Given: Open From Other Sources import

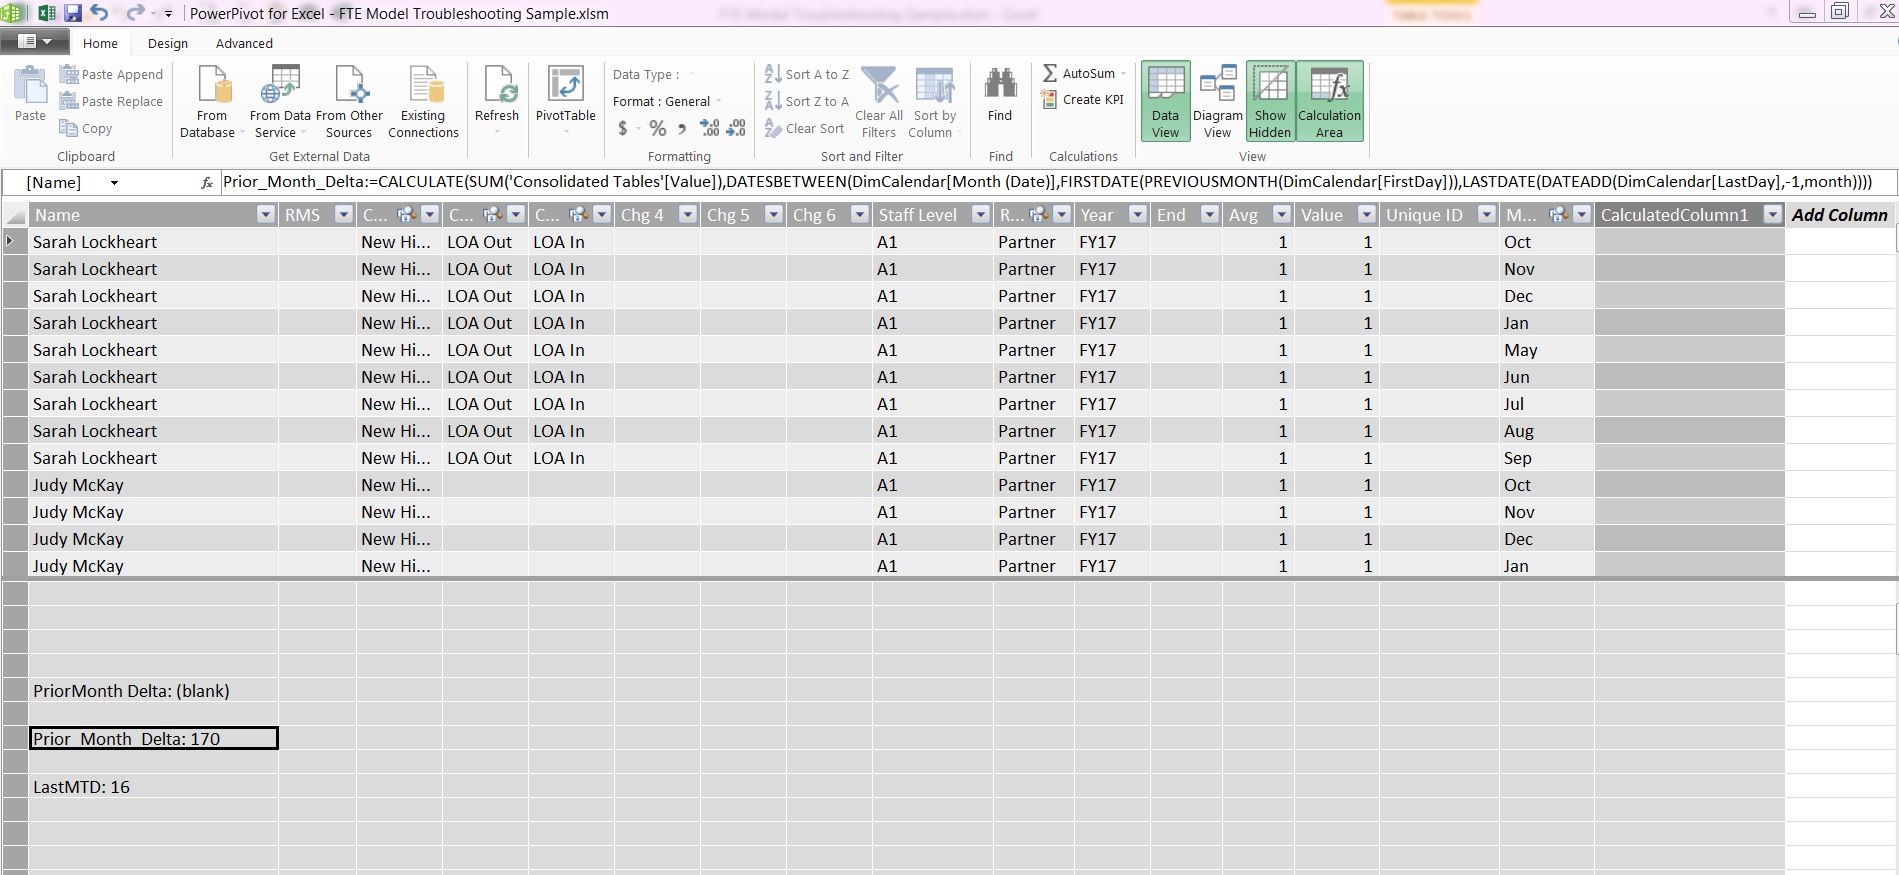Looking at the screenshot, I should (349, 101).
